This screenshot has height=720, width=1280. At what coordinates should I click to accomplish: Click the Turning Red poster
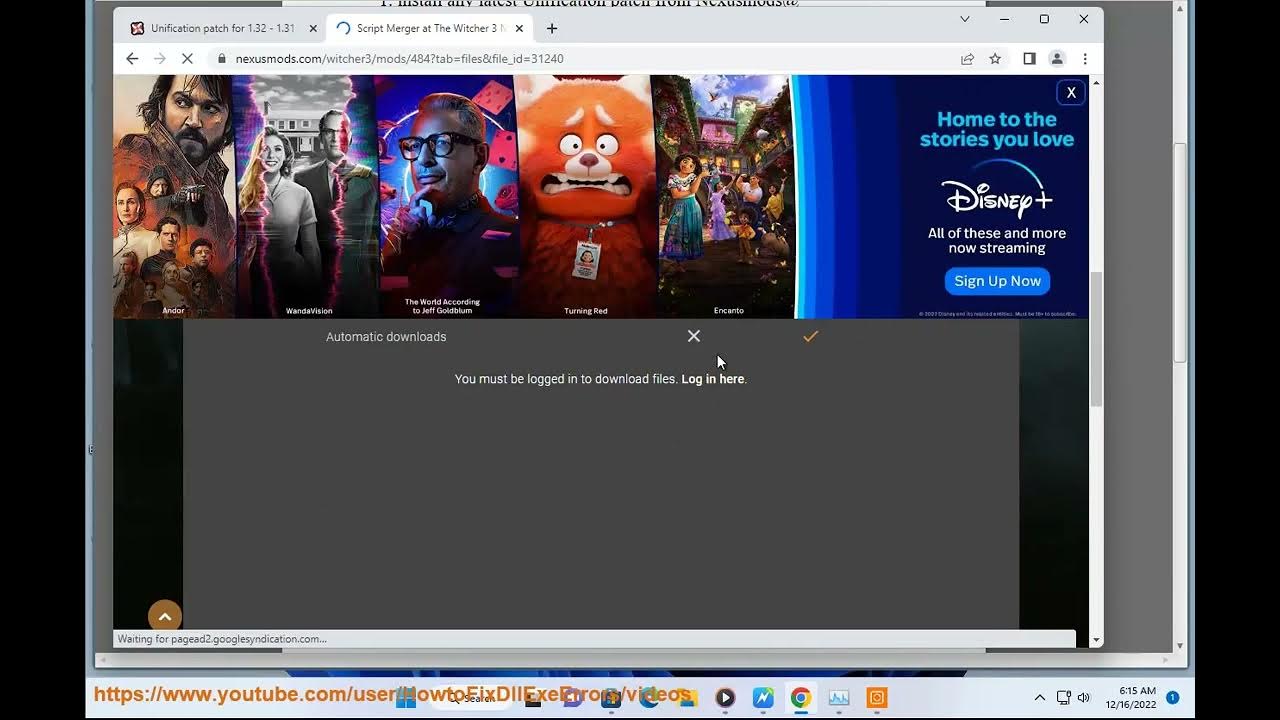pos(586,197)
